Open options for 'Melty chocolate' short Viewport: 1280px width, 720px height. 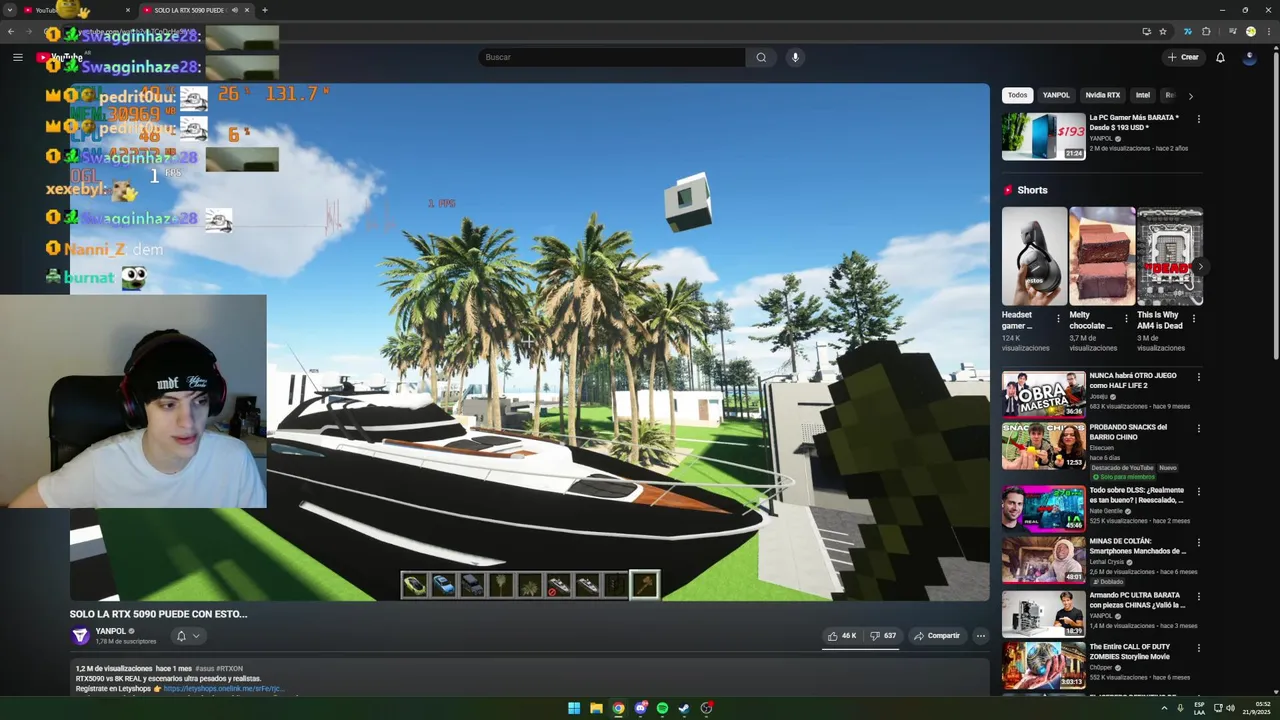pyautogui.click(x=1126, y=319)
